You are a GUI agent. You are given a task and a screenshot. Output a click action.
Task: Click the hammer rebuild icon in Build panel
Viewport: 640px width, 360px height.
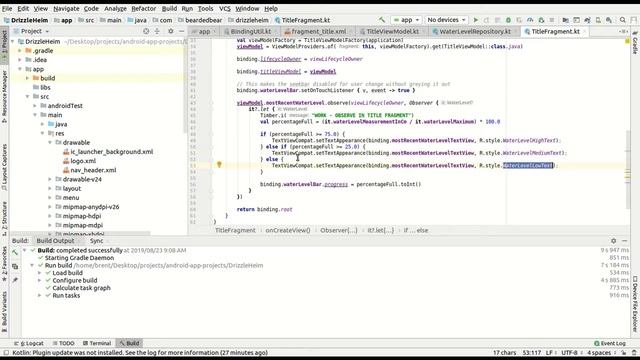point(15,253)
